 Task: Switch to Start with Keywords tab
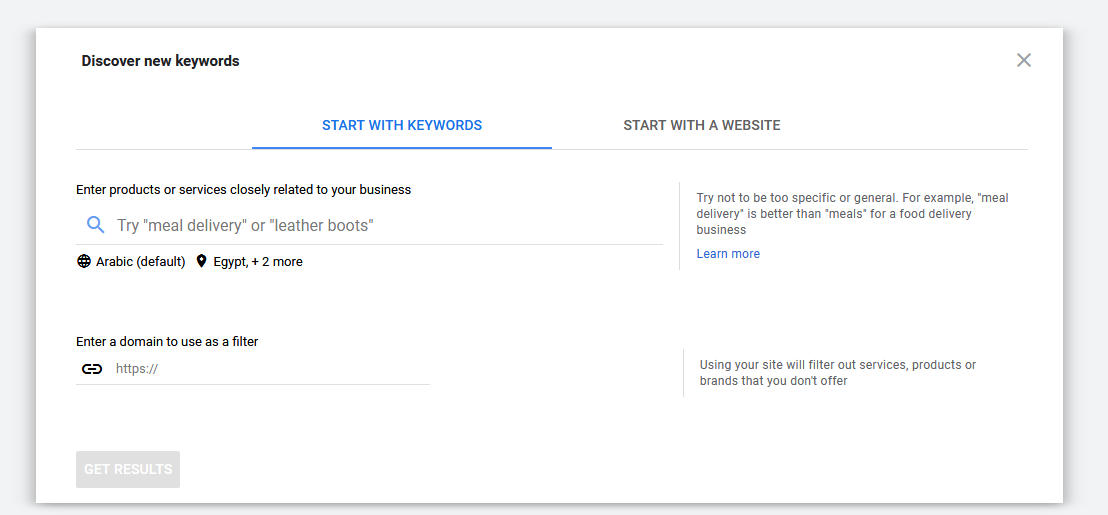pyautogui.click(x=402, y=126)
